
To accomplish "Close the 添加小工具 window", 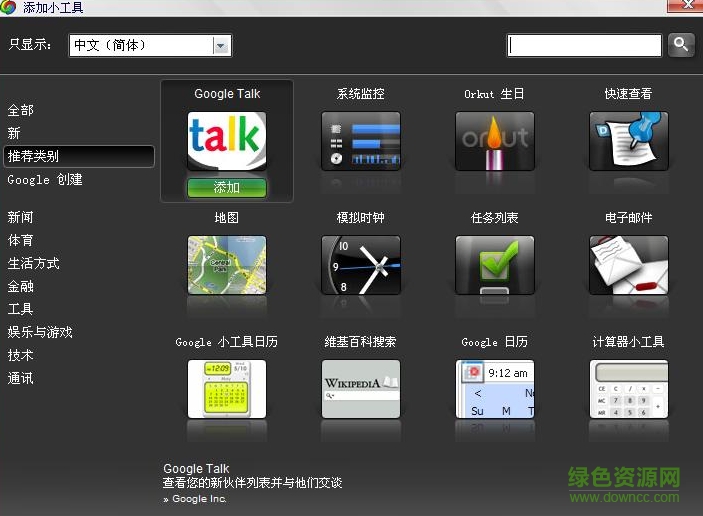I will point(686,5).
